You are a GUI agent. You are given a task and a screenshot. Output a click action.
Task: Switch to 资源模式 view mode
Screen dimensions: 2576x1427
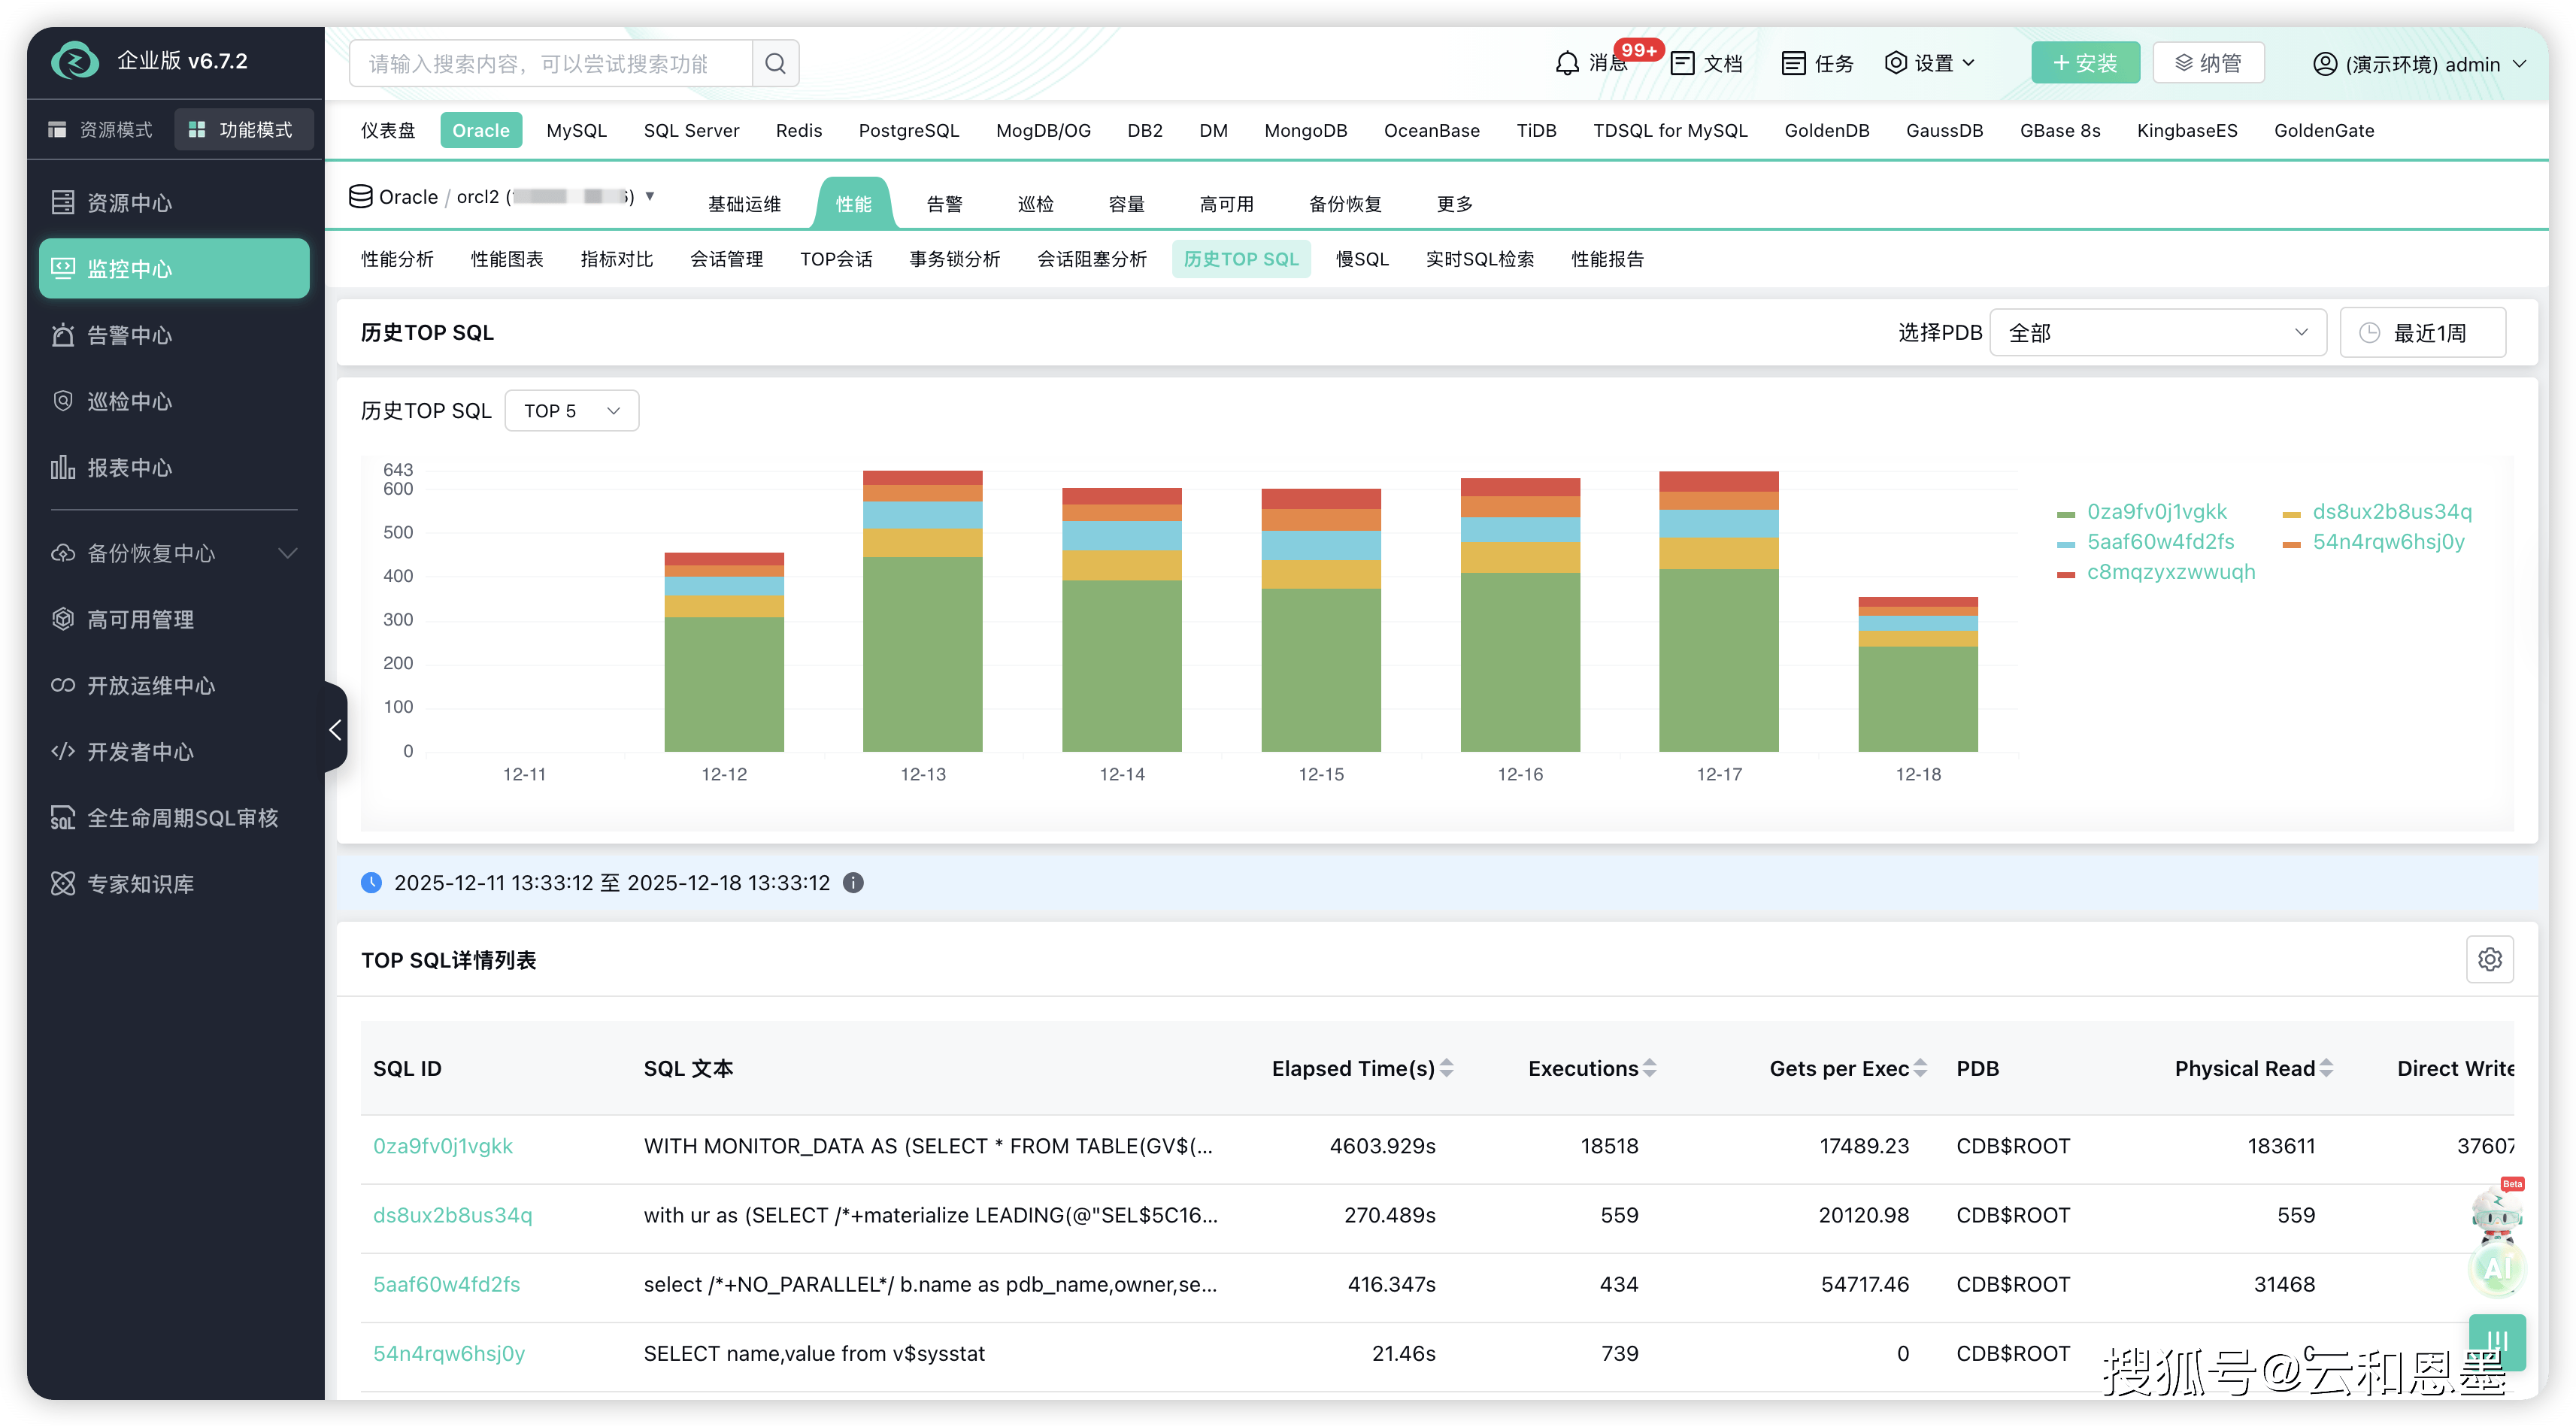coord(101,130)
